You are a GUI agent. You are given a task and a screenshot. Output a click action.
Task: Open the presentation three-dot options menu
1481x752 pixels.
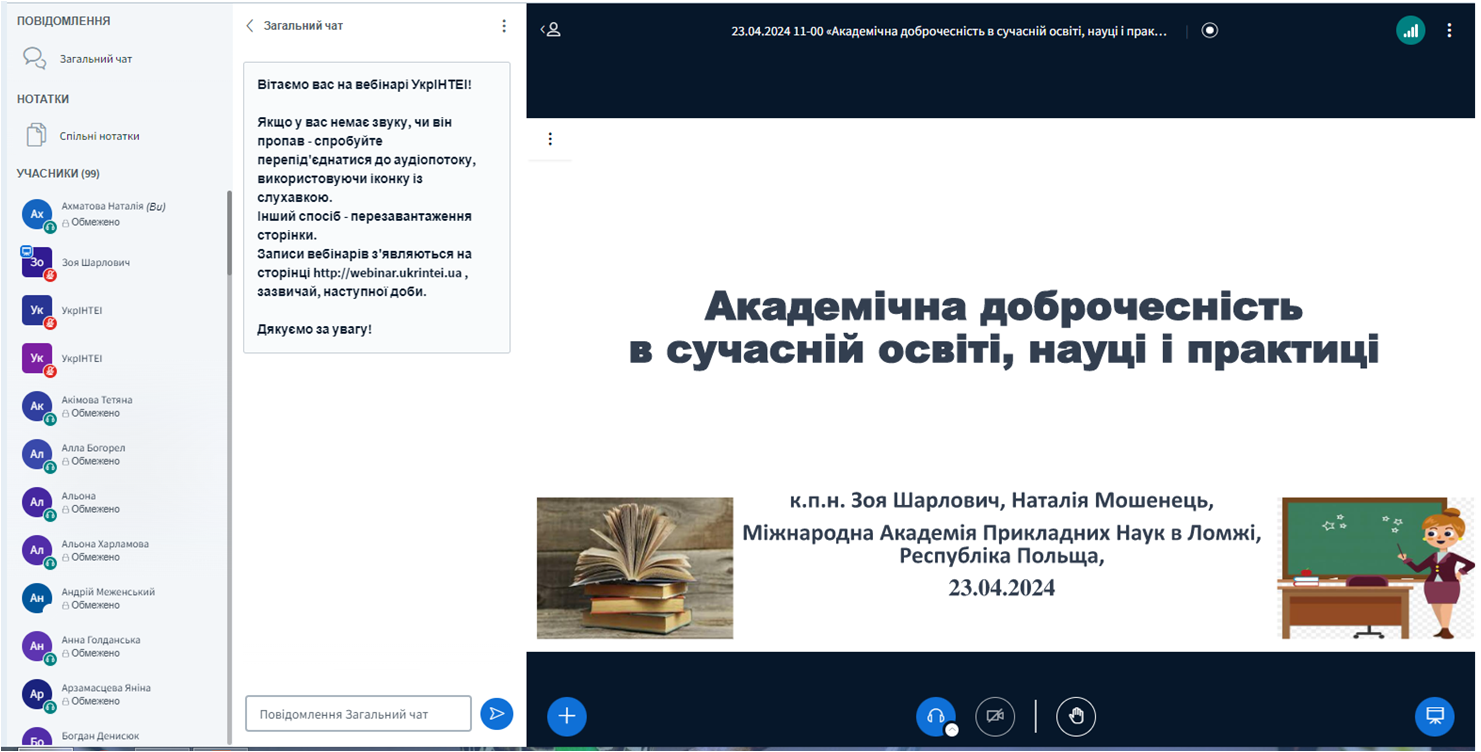click(x=550, y=139)
